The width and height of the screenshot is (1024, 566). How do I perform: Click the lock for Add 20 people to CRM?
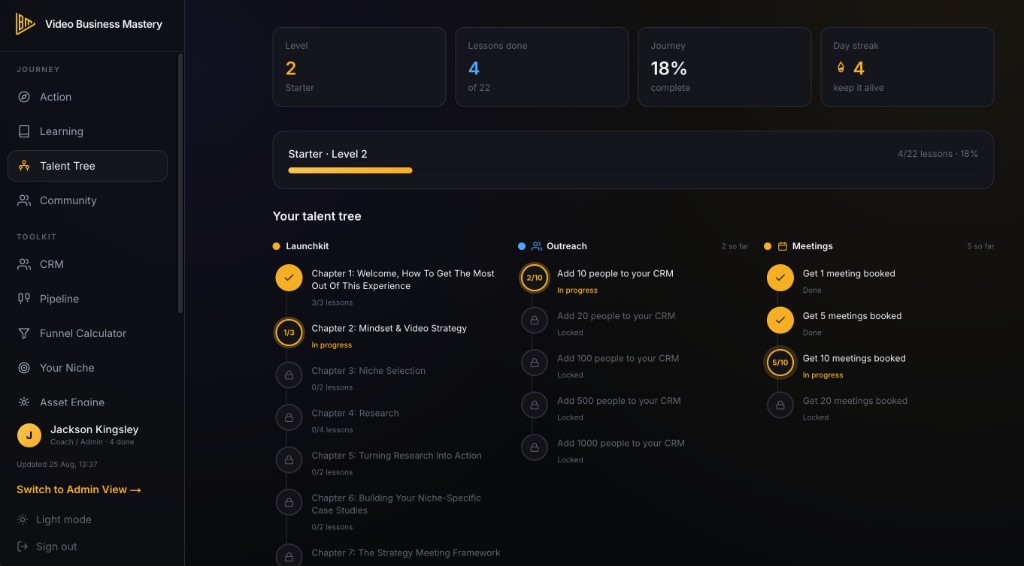534,321
